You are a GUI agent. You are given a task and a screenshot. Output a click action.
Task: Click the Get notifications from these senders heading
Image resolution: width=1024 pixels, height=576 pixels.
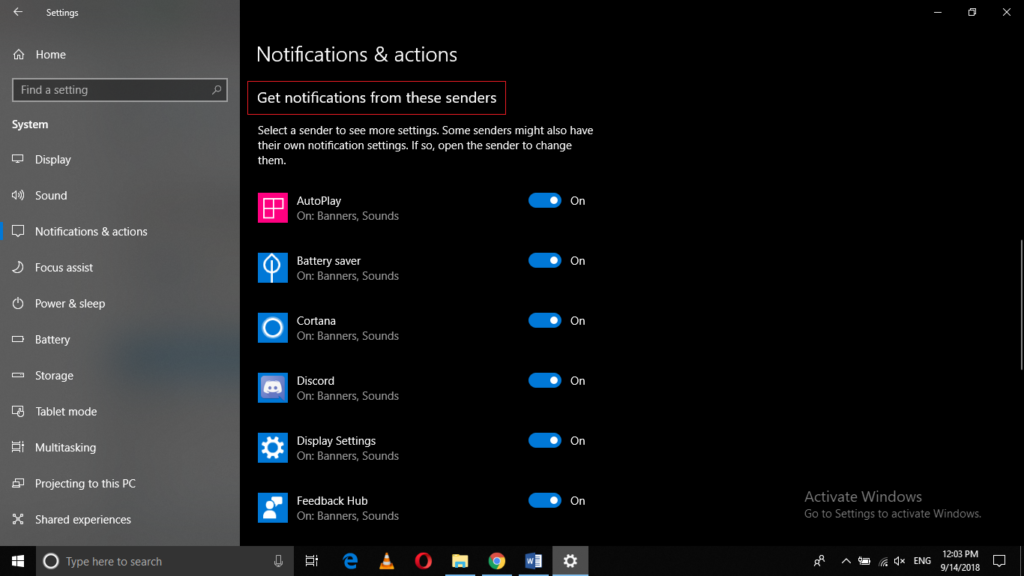(x=377, y=97)
